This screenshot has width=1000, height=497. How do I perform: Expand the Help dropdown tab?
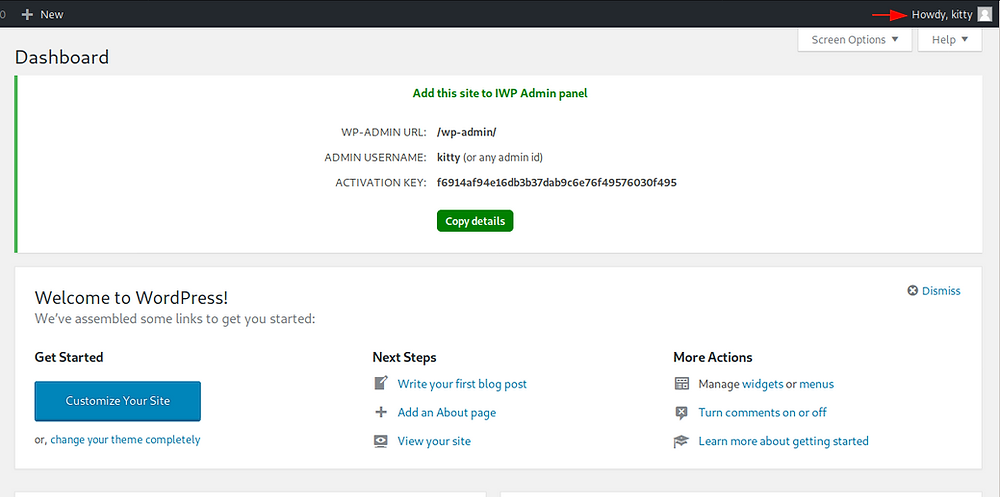pos(950,40)
